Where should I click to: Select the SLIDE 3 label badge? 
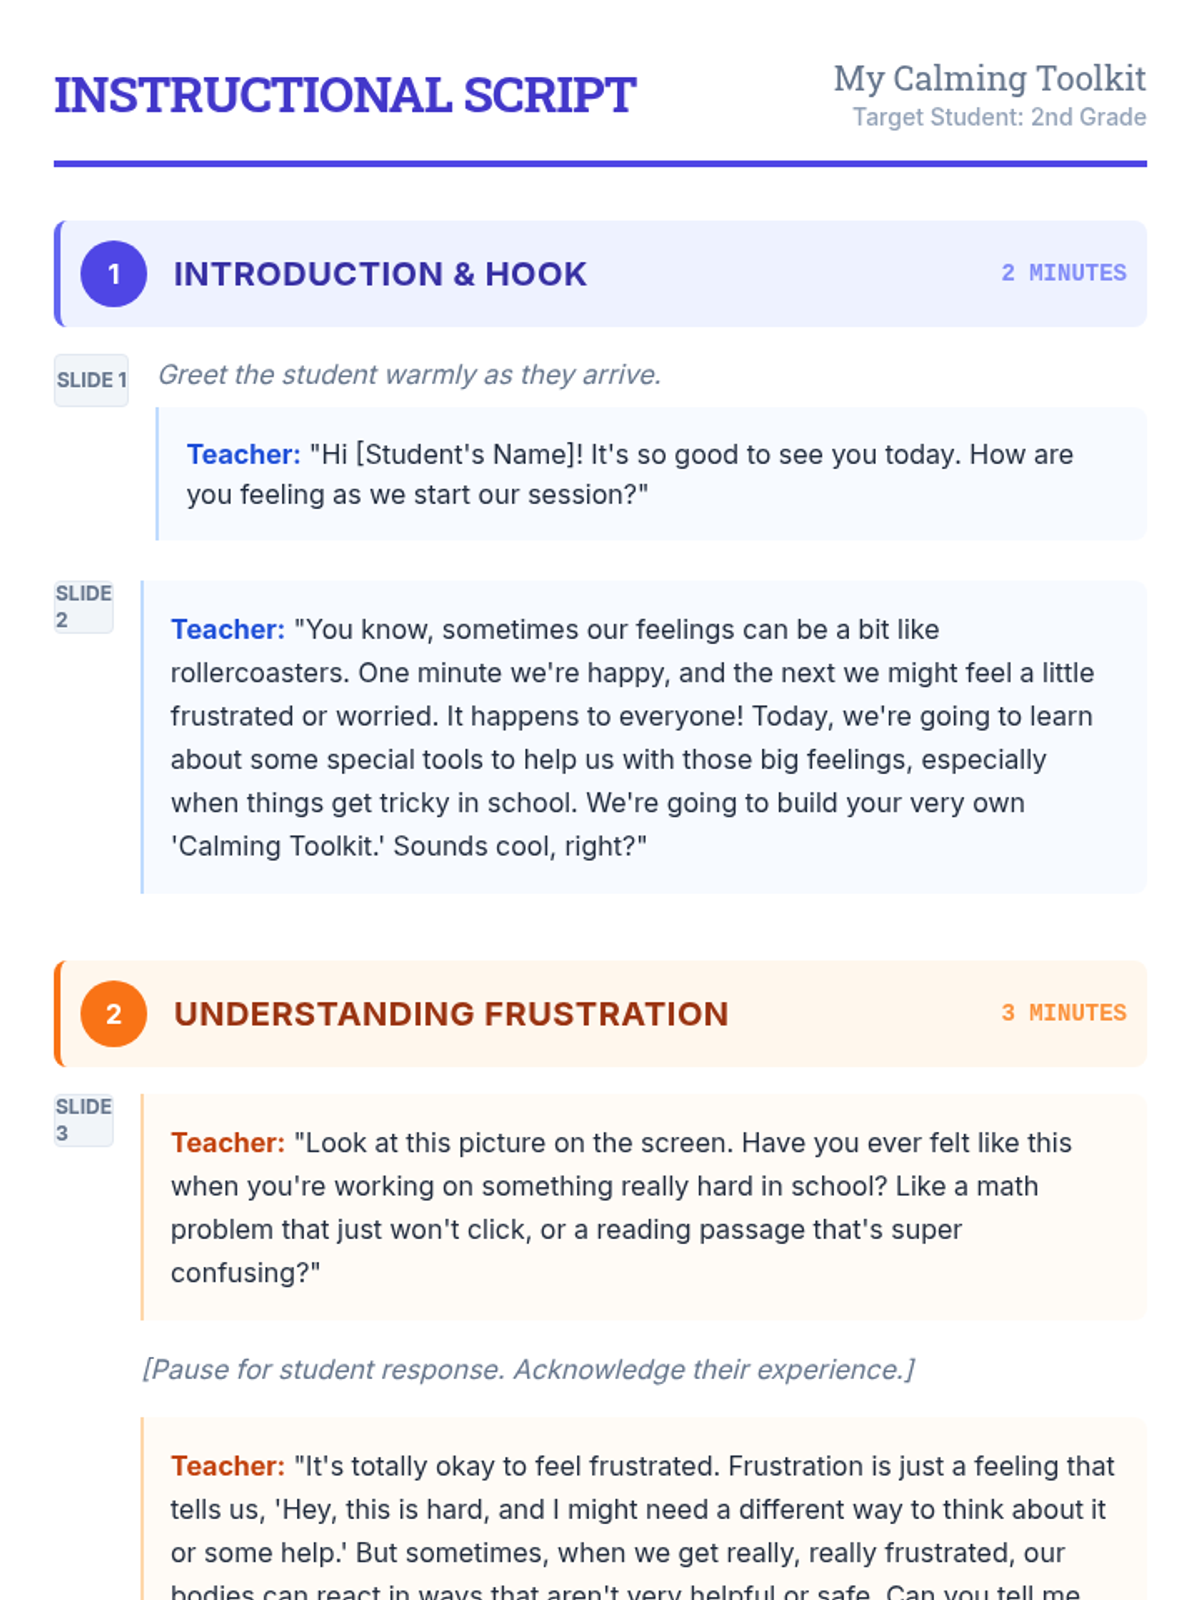(84, 1120)
